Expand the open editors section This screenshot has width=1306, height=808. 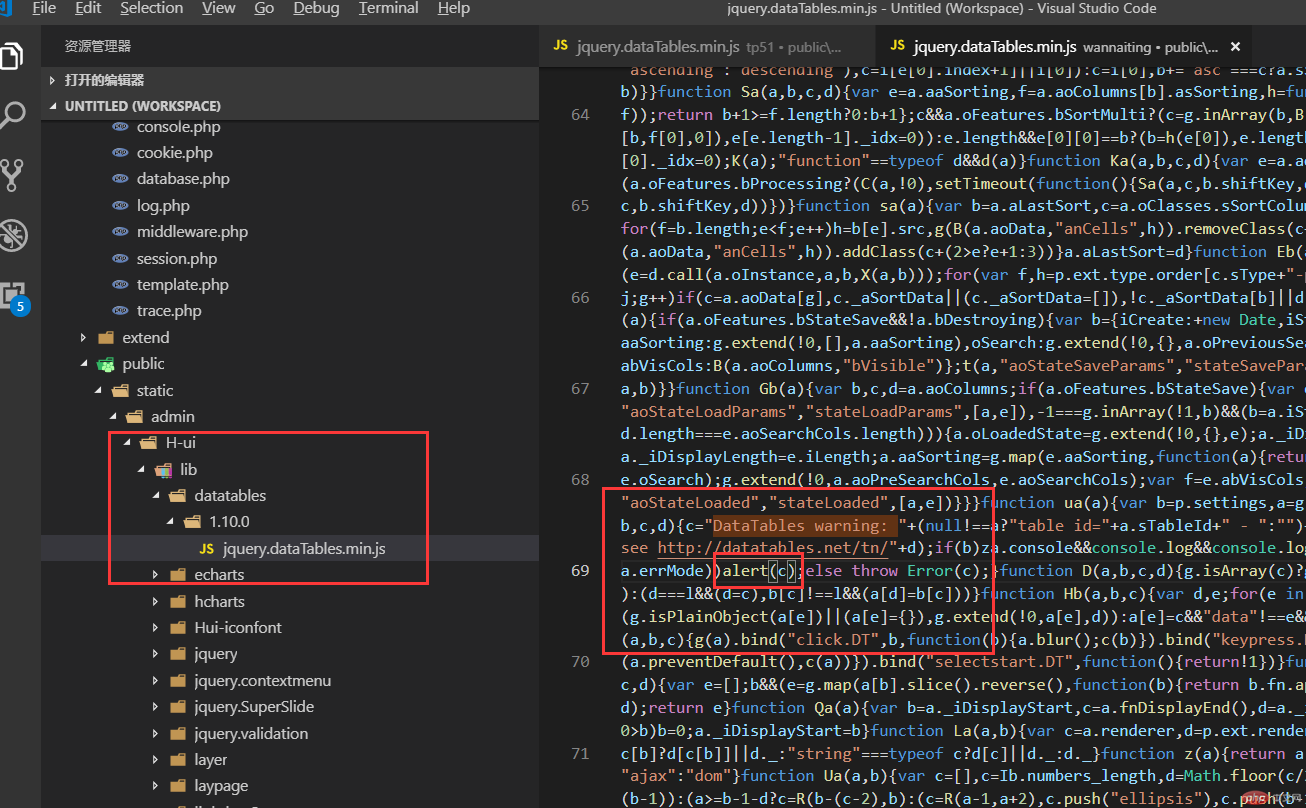click(x=290, y=80)
